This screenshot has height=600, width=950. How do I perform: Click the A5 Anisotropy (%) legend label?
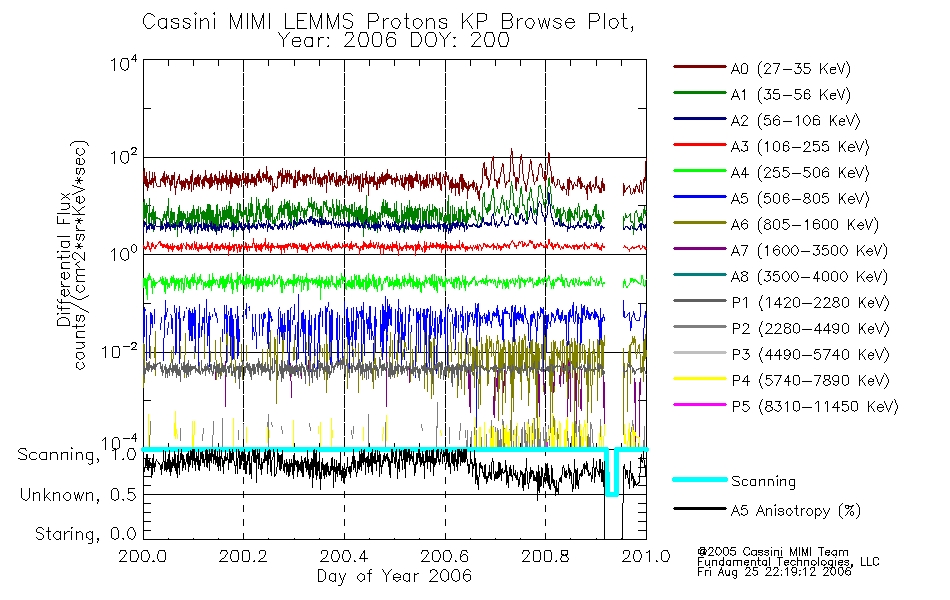796,511
